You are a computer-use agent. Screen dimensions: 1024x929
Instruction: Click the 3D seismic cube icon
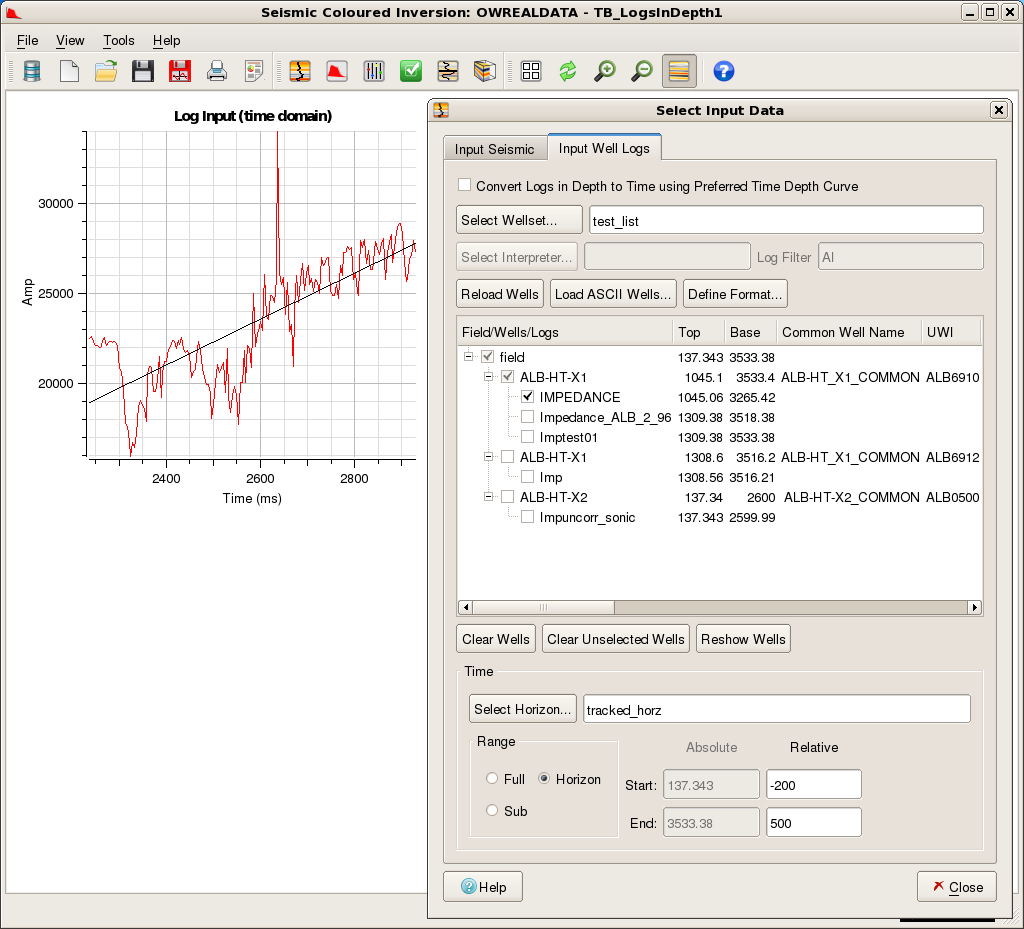(485, 71)
